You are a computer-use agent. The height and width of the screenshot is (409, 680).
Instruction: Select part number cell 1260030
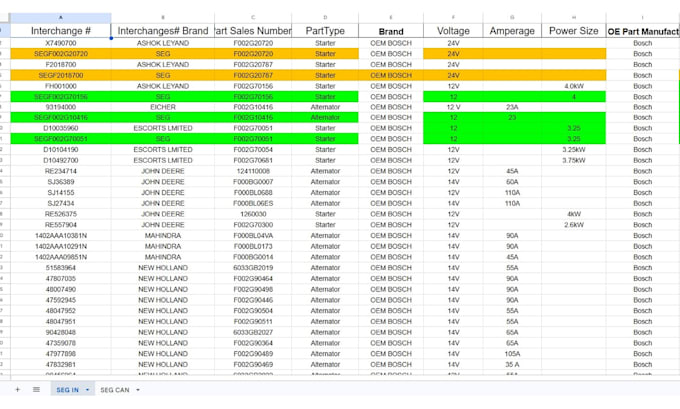click(x=253, y=214)
